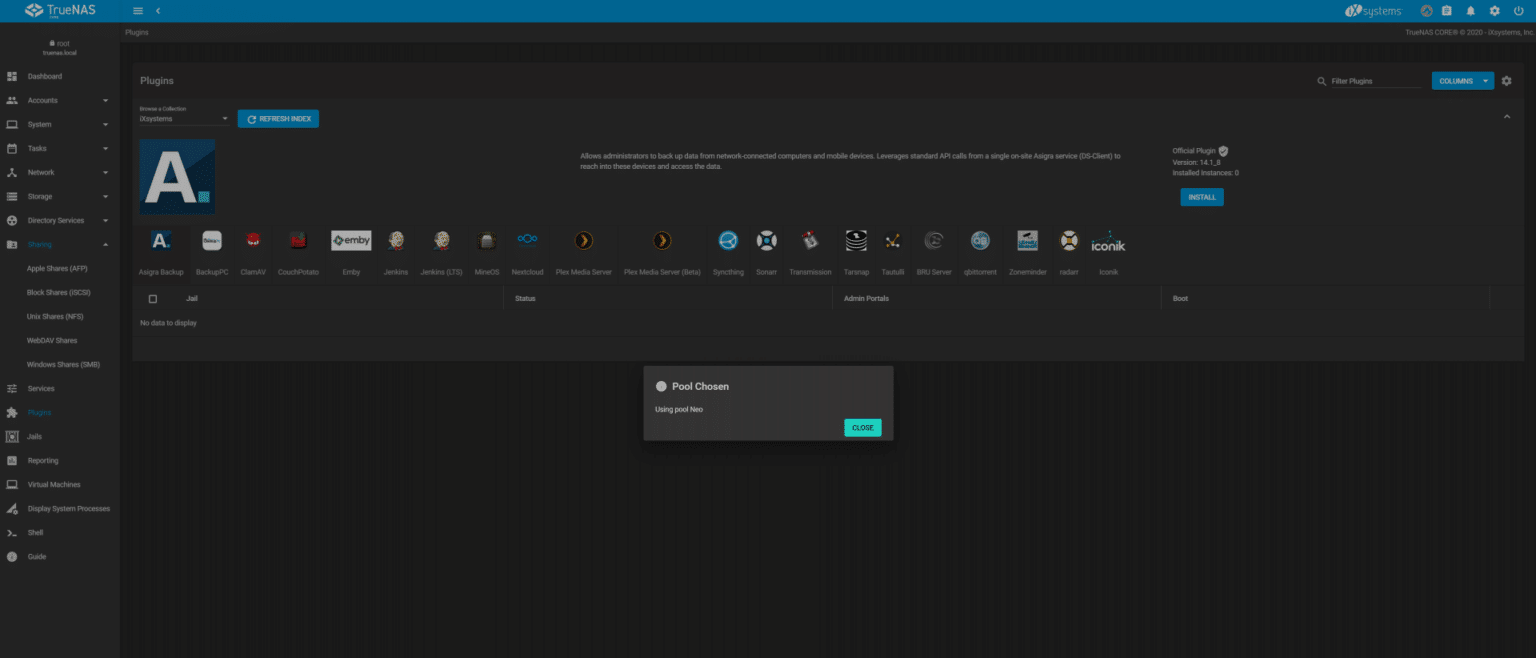This screenshot has width=1536, height=658.
Task: Select Plex Media Server (Beta) plugin
Action: point(662,240)
